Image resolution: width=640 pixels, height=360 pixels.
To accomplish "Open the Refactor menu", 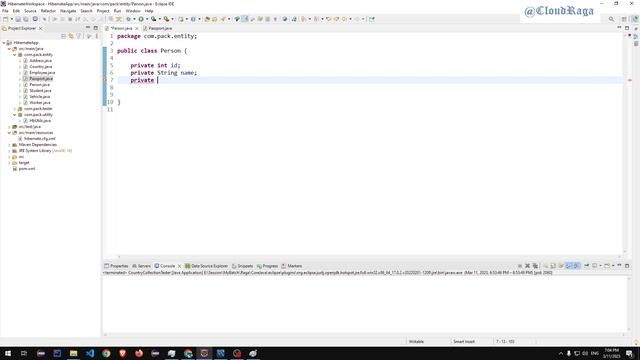I will 48,11.
